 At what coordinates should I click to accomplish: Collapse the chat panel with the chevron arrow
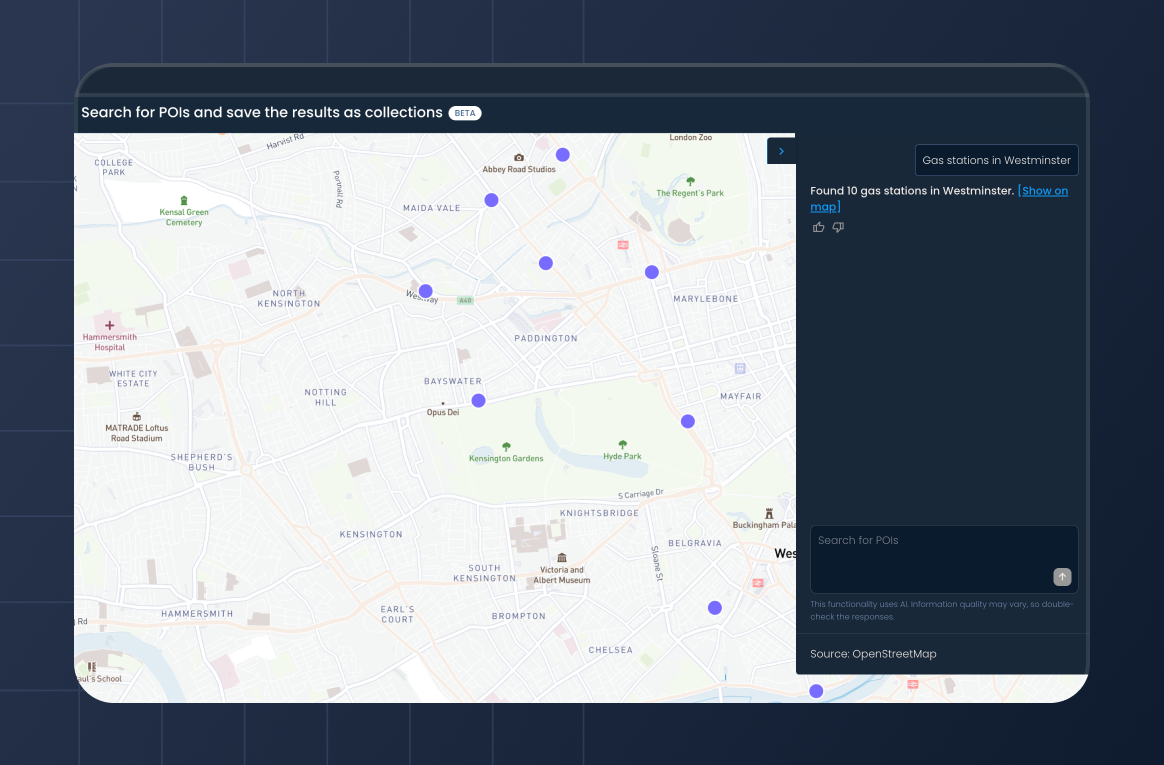click(781, 151)
